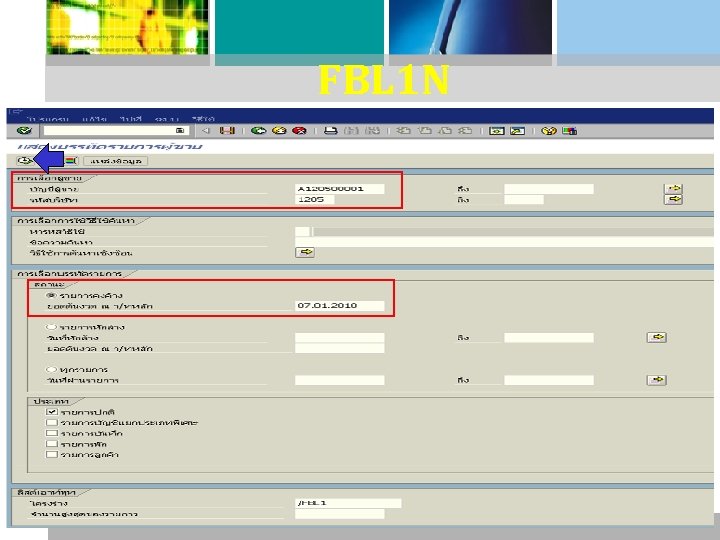
Task: Open the command field history dropdown
Action: 180,131
